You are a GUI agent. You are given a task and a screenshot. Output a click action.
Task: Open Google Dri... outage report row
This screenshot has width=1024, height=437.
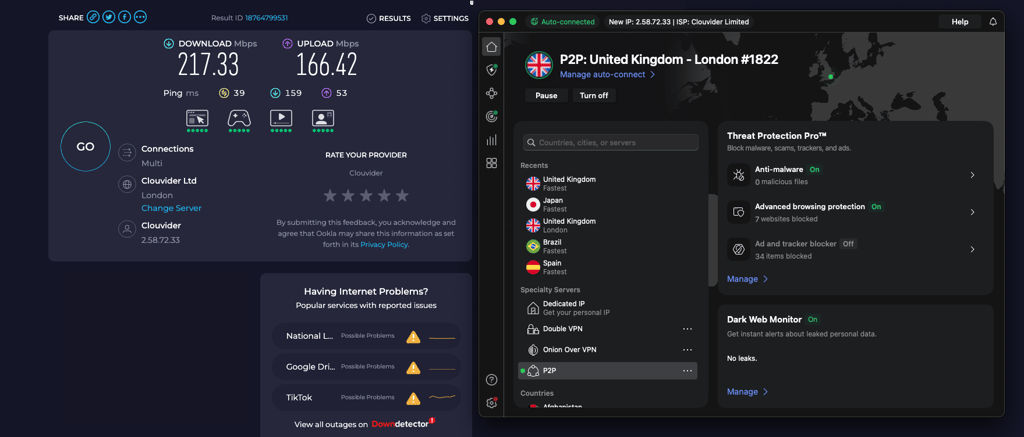pos(366,367)
